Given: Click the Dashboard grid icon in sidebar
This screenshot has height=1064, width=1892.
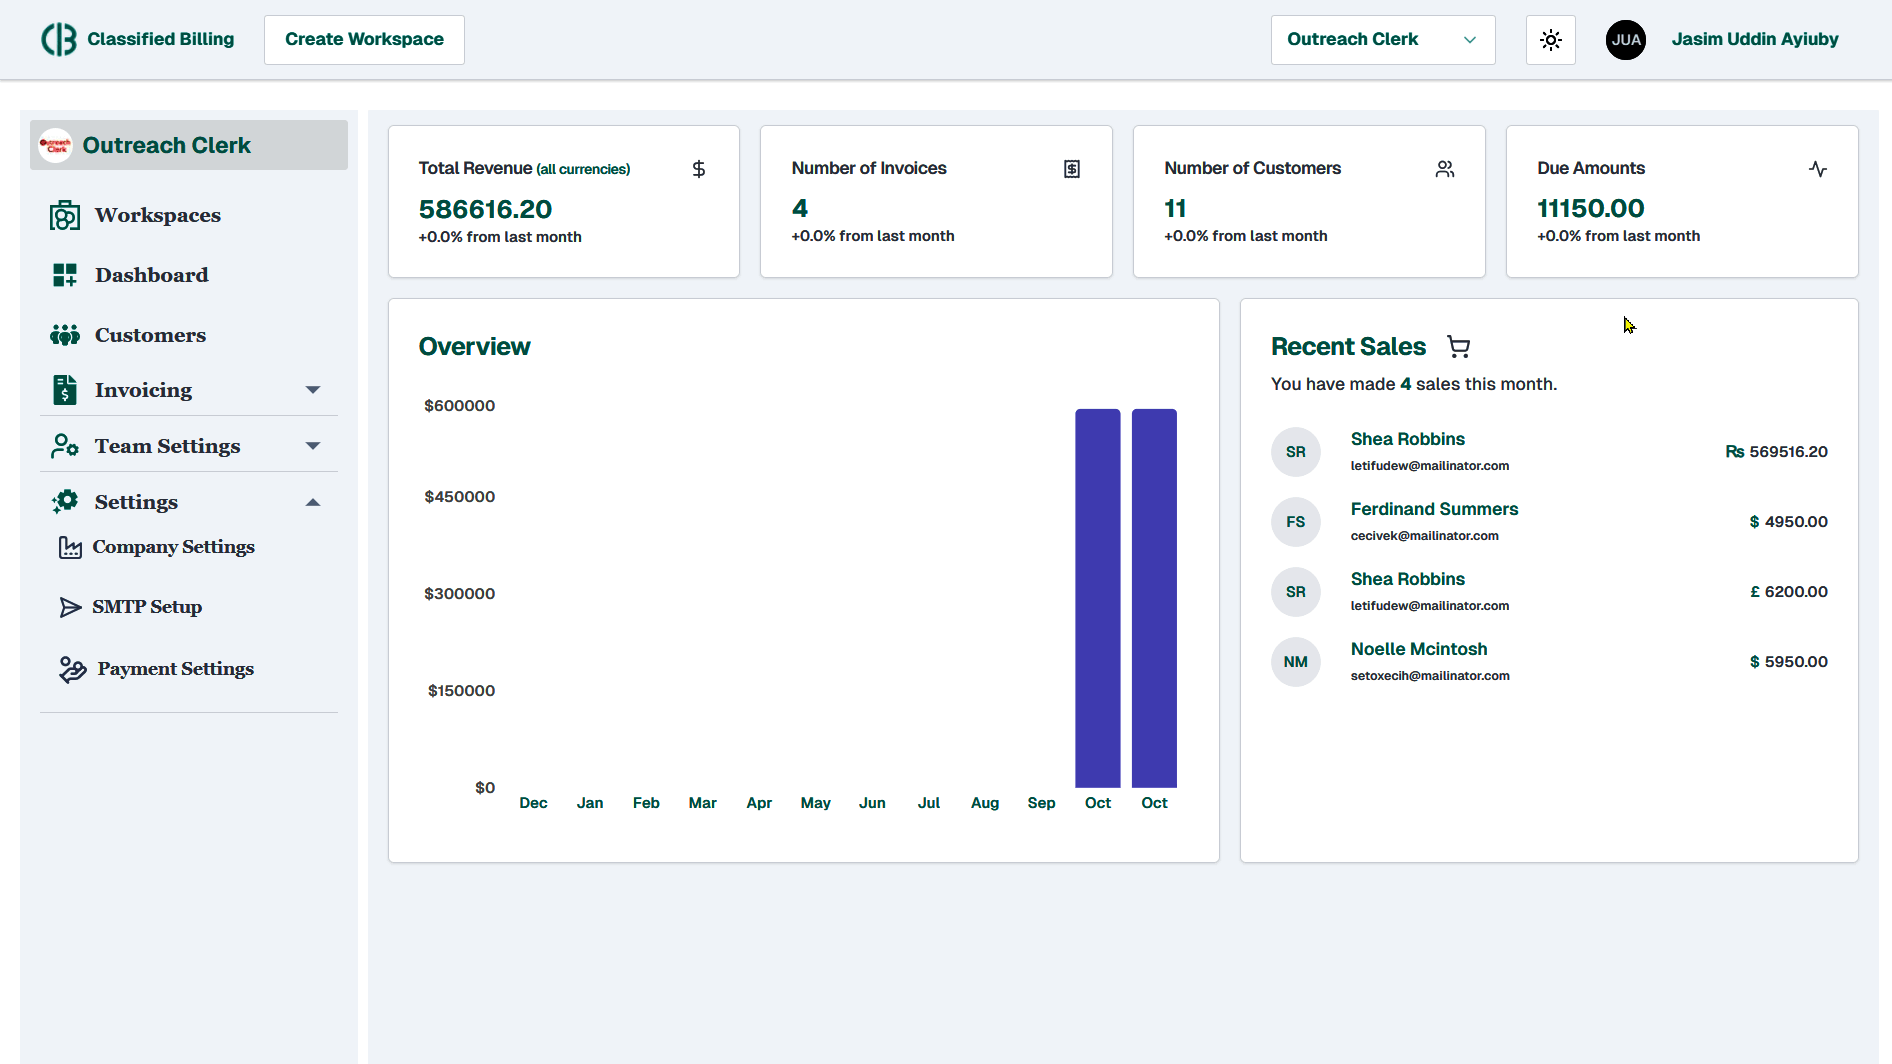Looking at the screenshot, I should [x=65, y=274].
